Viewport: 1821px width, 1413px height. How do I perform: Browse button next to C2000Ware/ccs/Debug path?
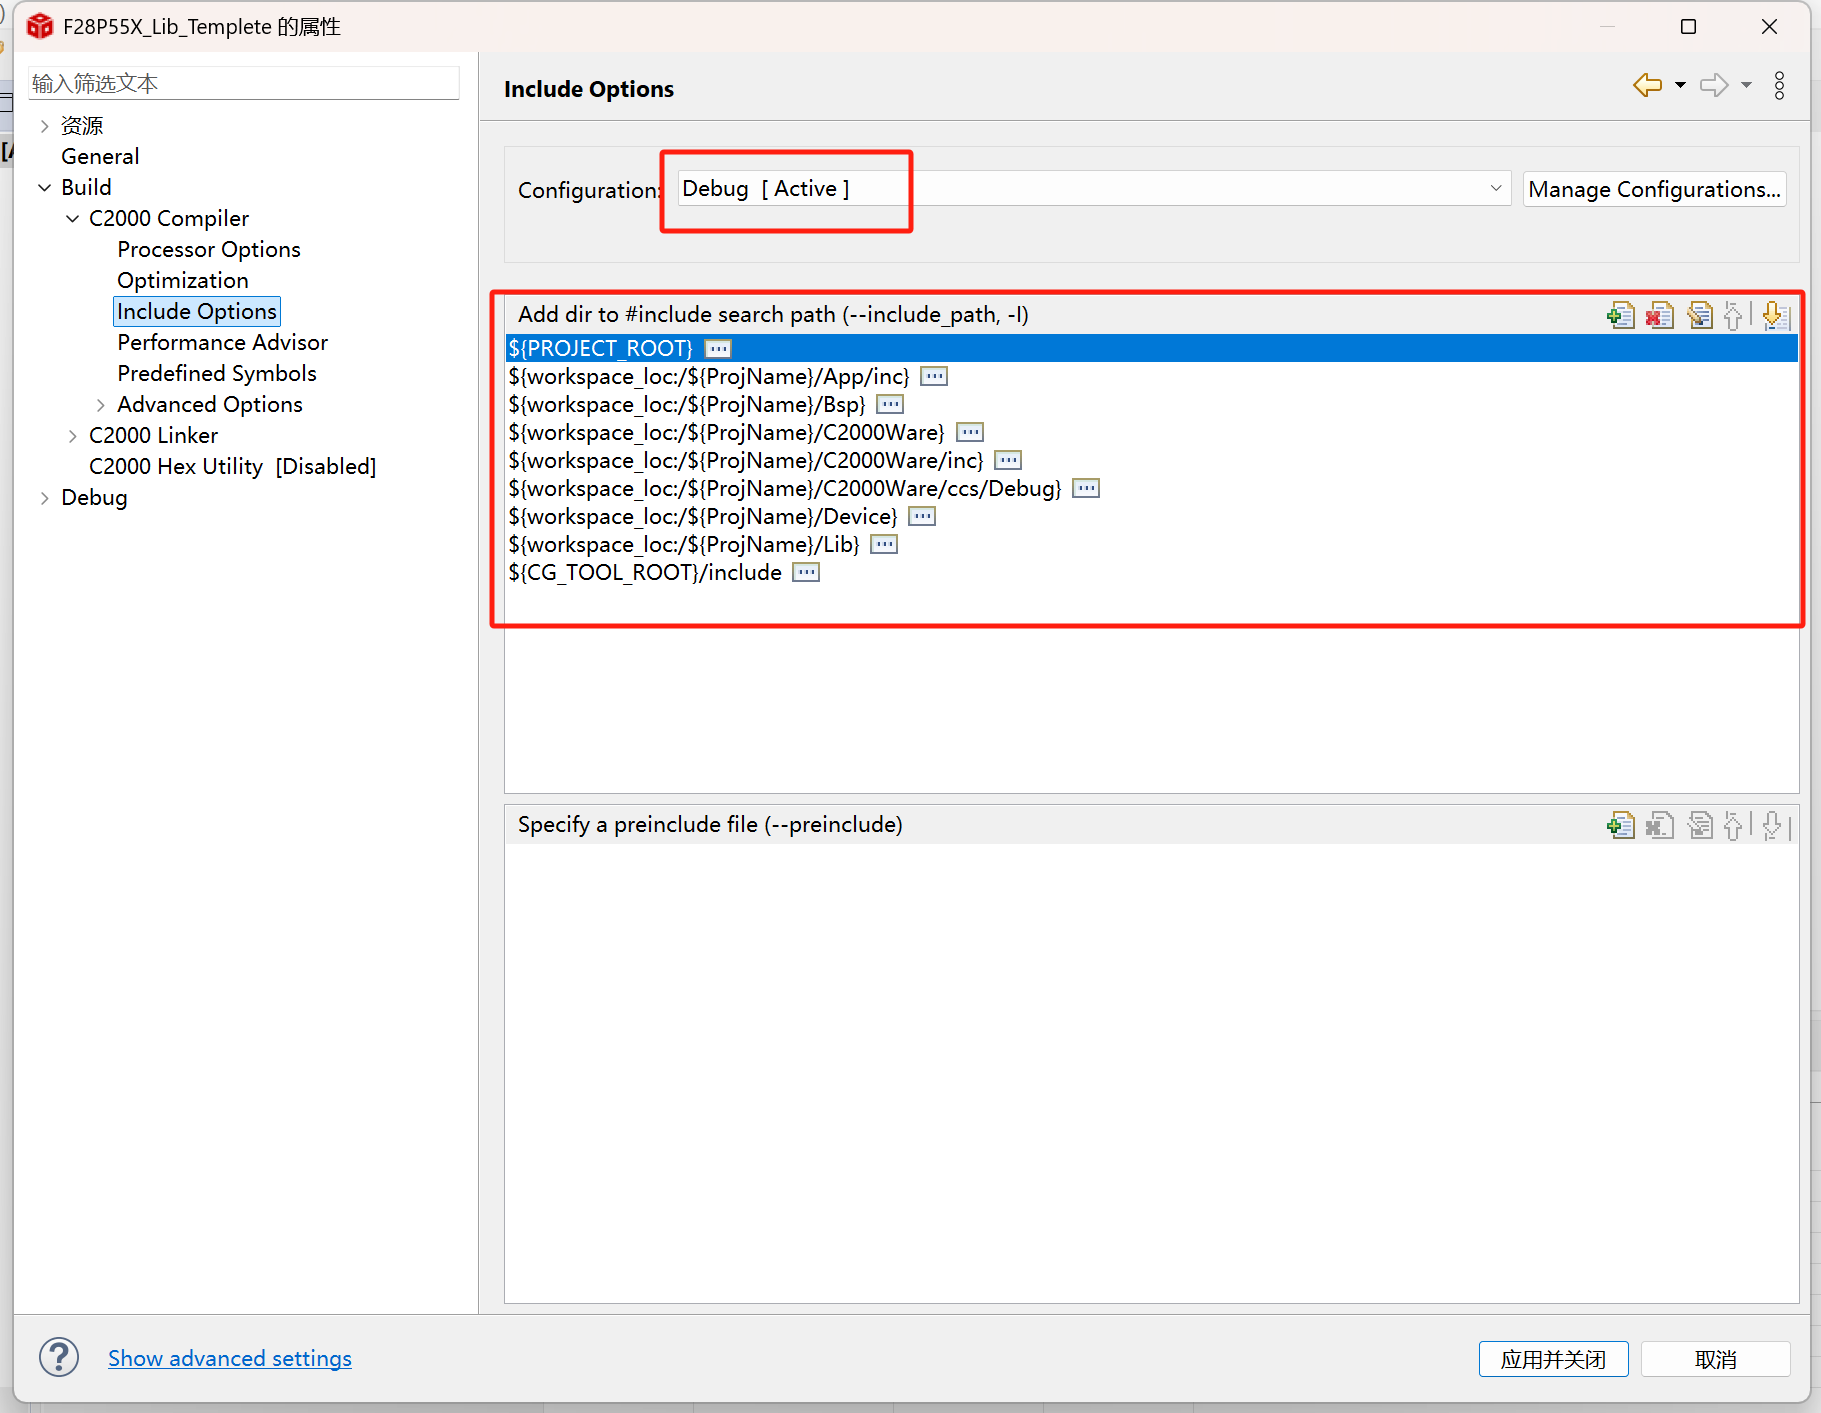1086,489
